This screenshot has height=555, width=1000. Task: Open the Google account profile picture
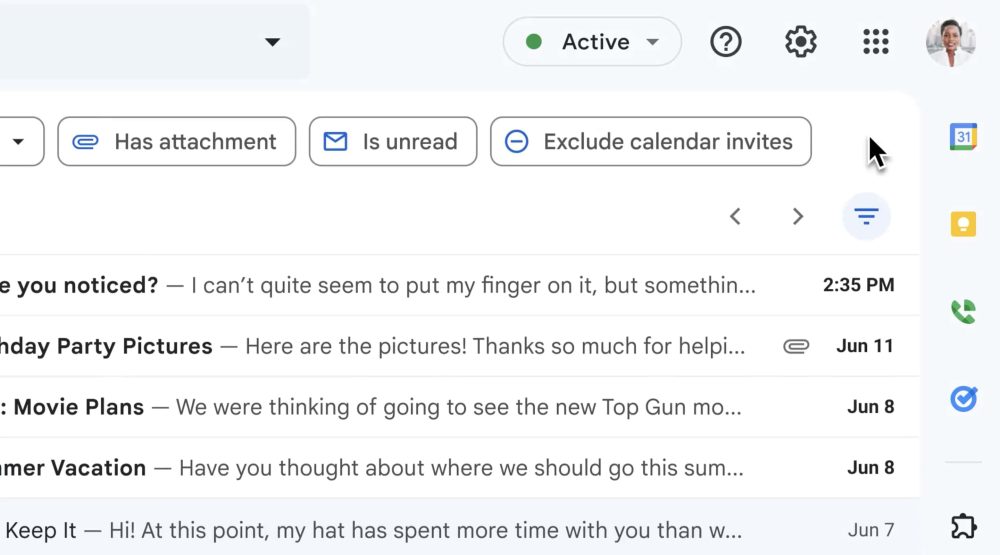[949, 42]
